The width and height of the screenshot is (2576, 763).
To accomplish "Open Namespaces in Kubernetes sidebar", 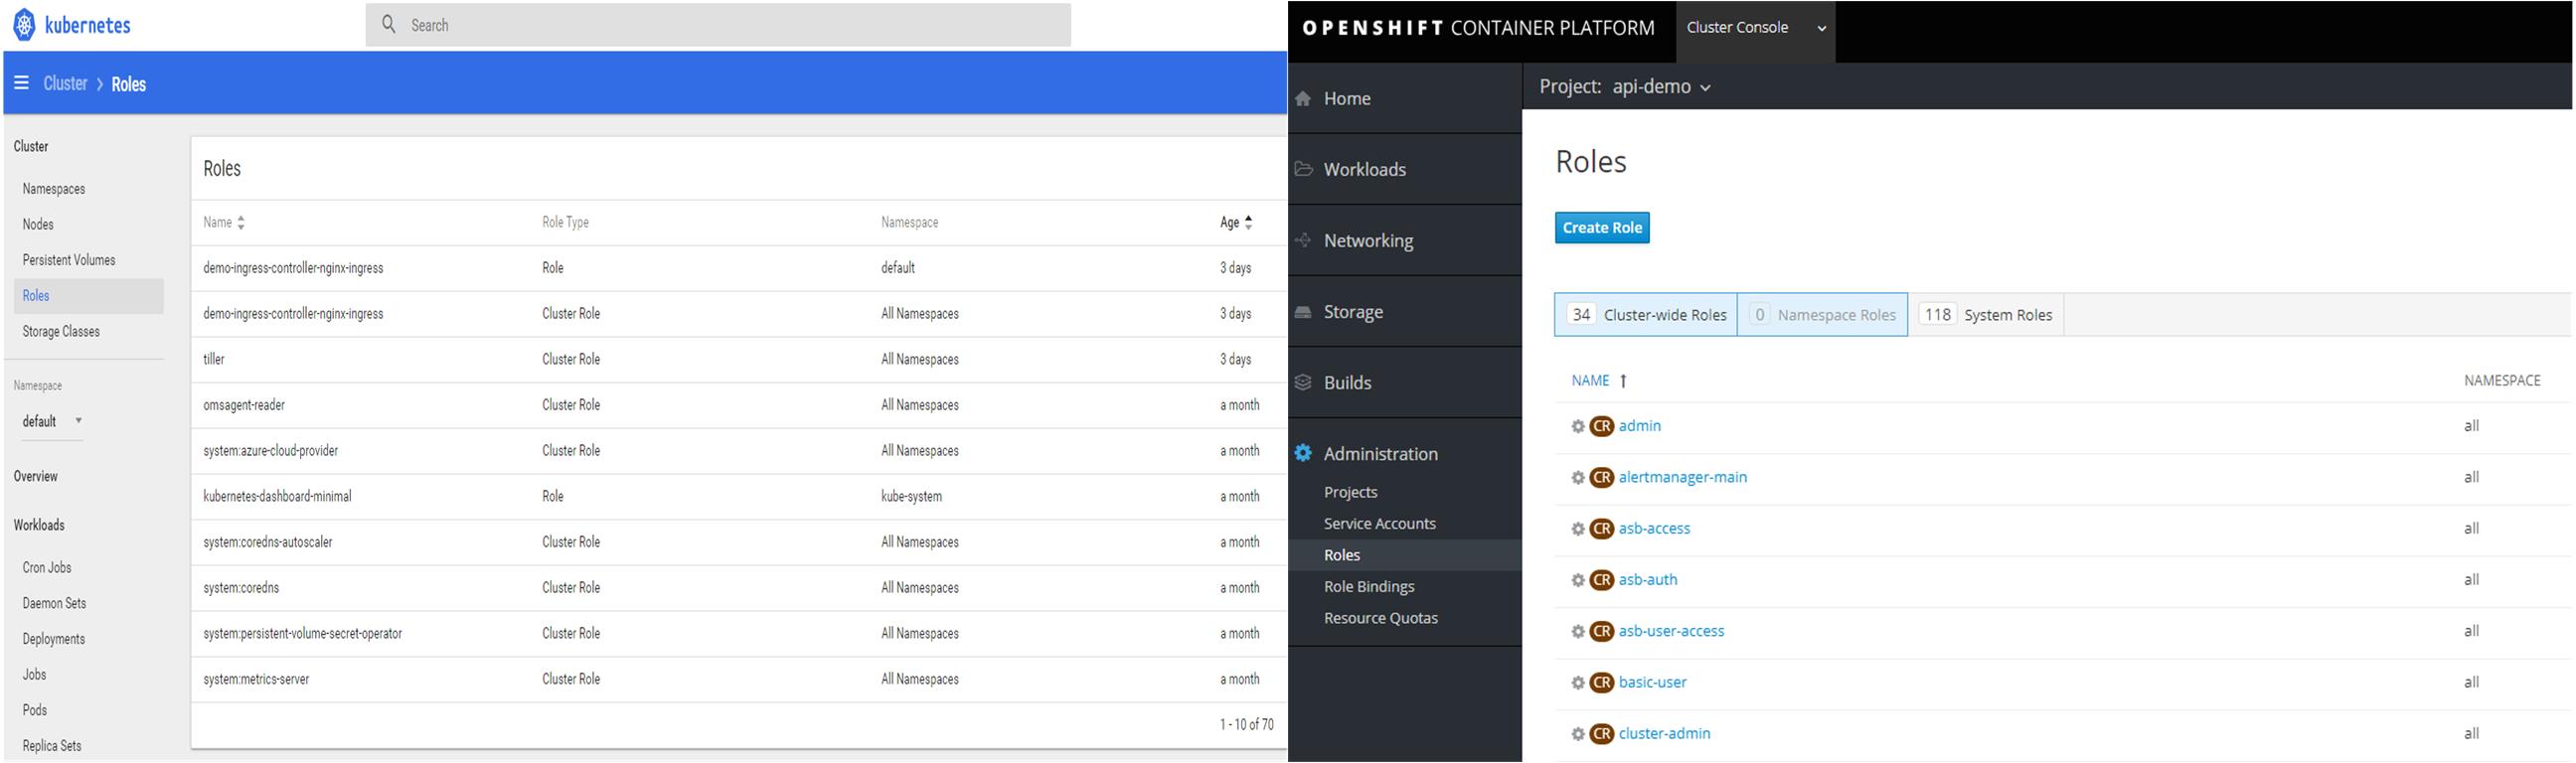I will coord(54,189).
